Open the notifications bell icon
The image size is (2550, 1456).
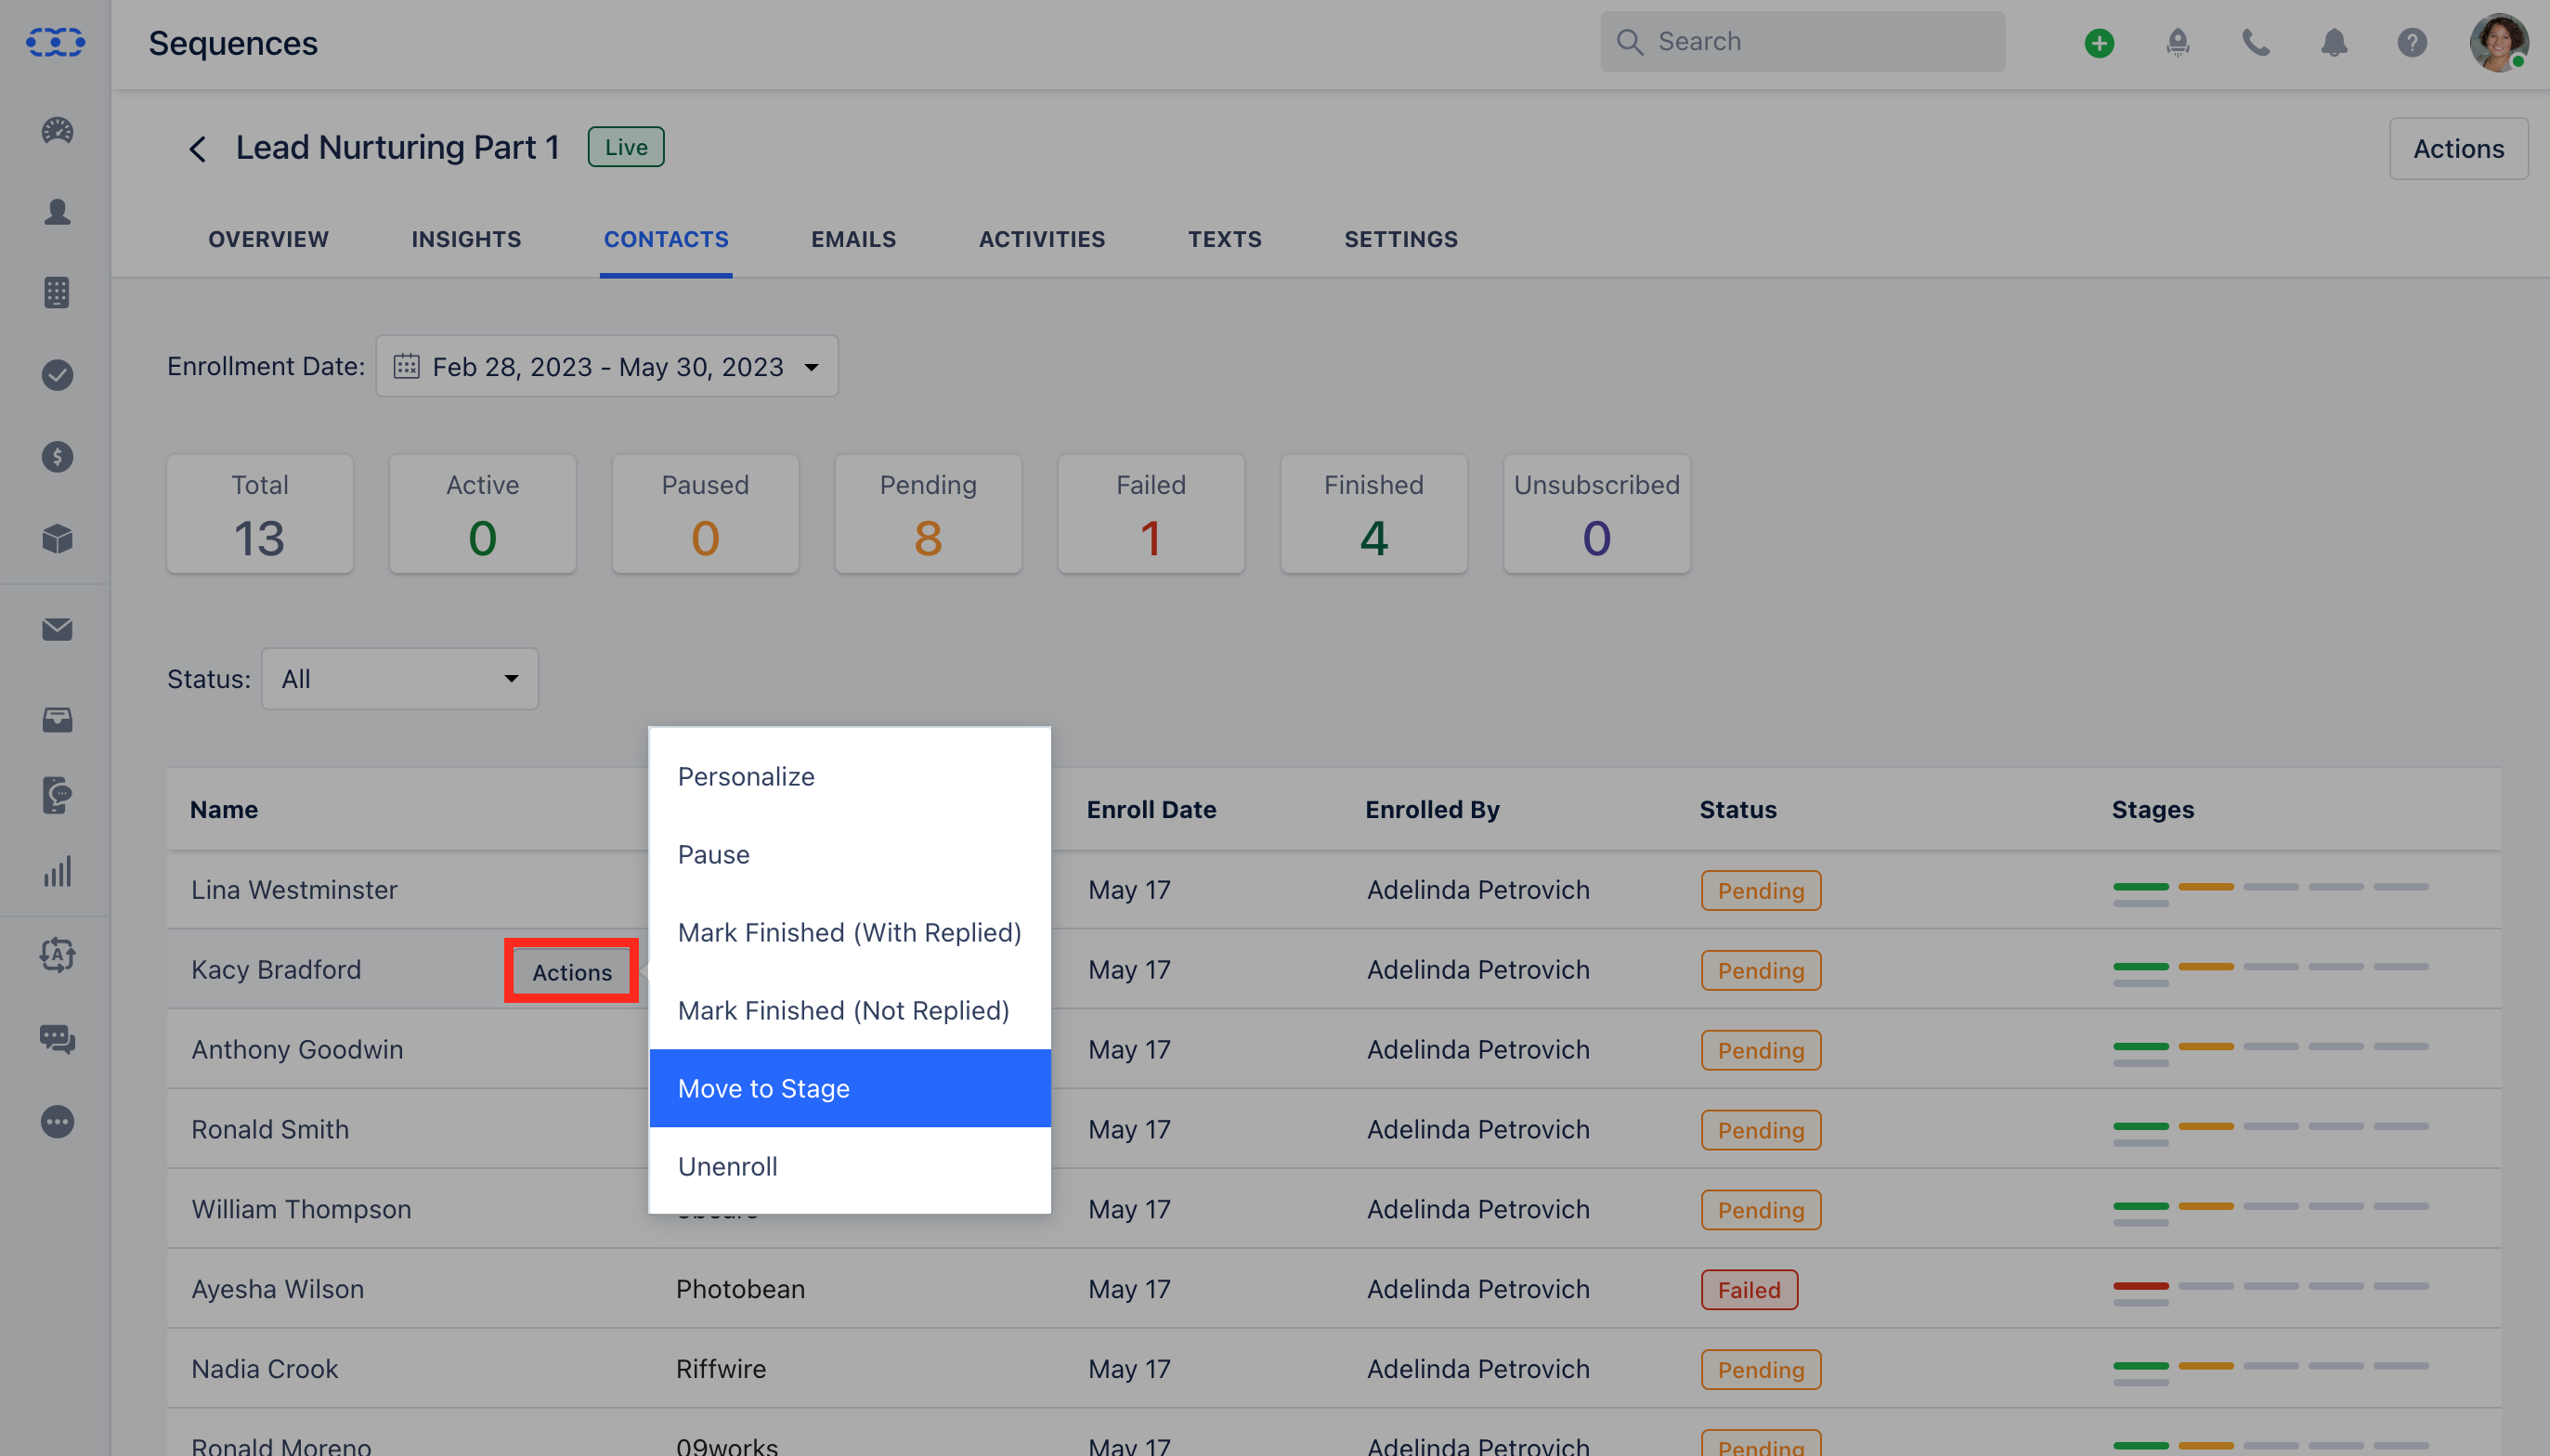2334,43
